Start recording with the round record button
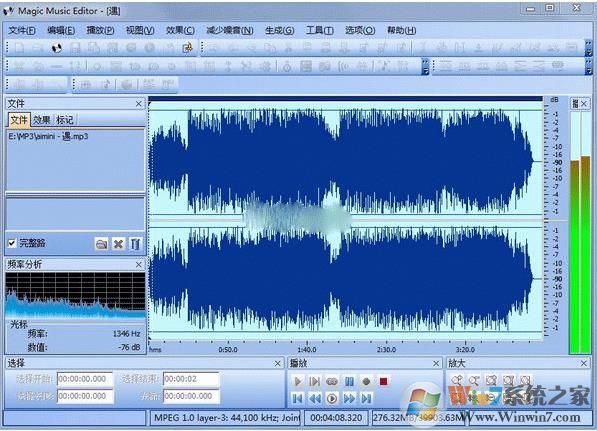Viewport: 597px width, 431px height. (366, 381)
